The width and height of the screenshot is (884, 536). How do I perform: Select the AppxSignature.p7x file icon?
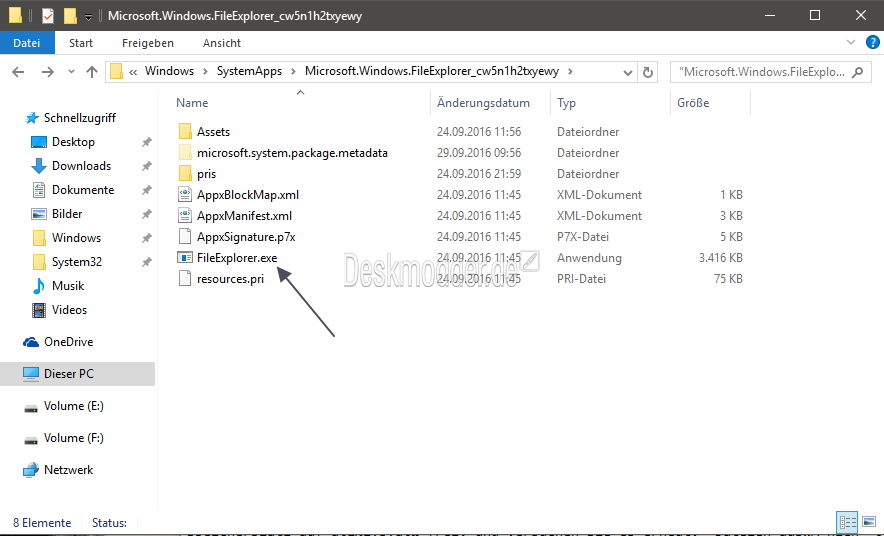coord(185,237)
